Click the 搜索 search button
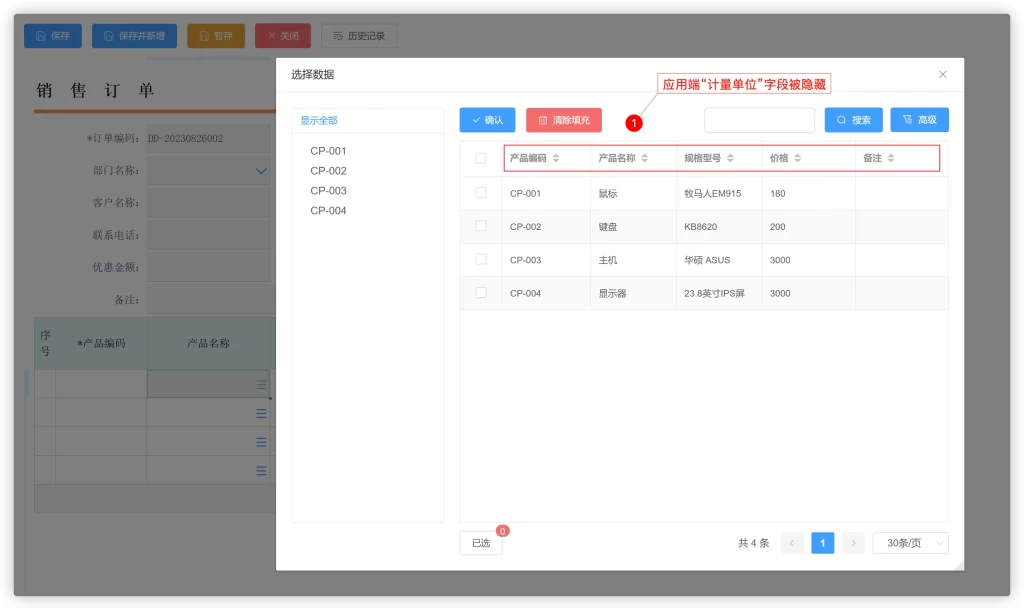 [854, 120]
